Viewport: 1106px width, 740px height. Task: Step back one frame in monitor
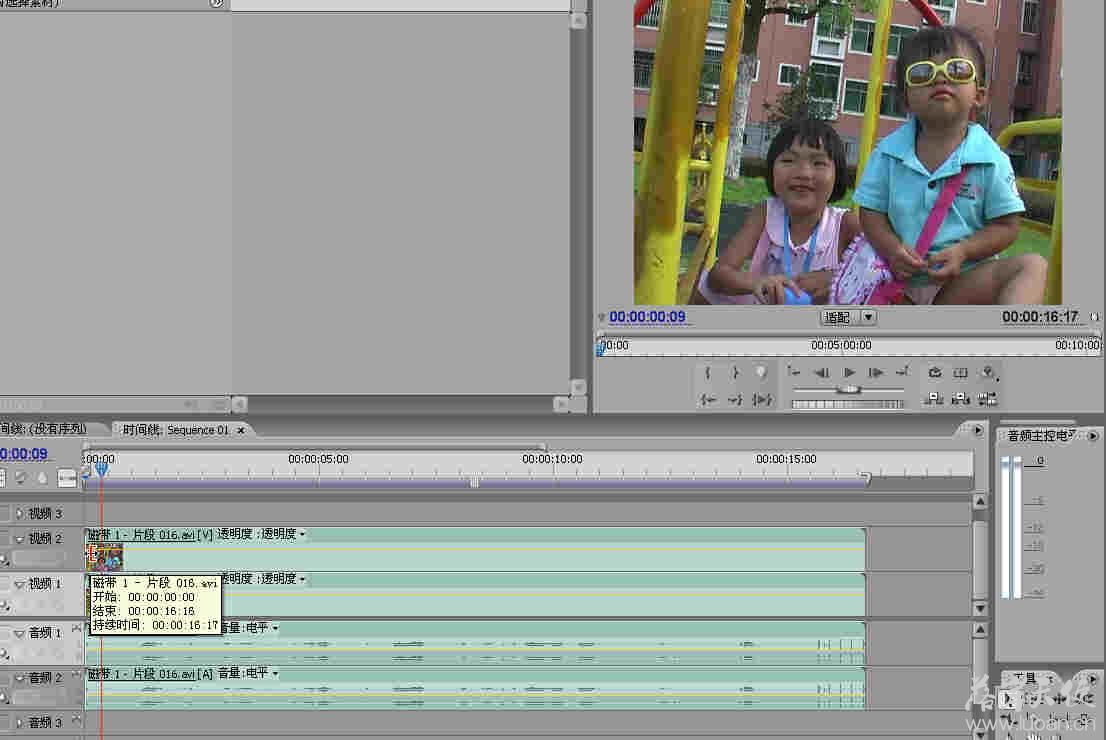coord(821,372)
